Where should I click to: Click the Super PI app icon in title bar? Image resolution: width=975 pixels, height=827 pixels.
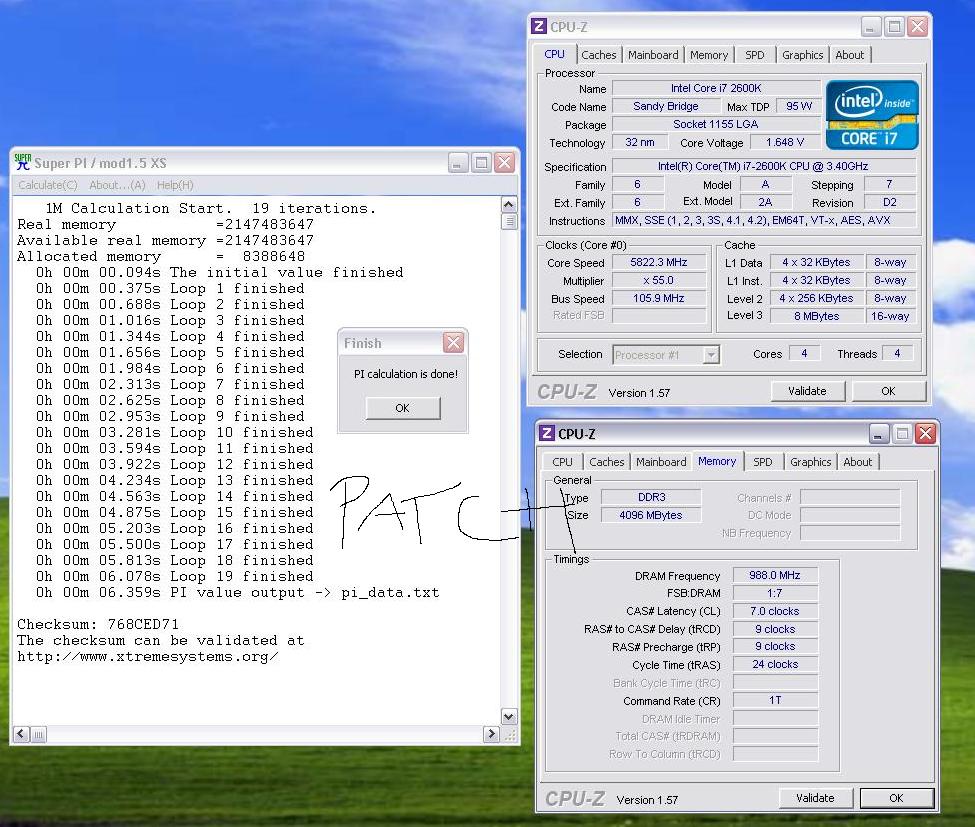(23, 162)
